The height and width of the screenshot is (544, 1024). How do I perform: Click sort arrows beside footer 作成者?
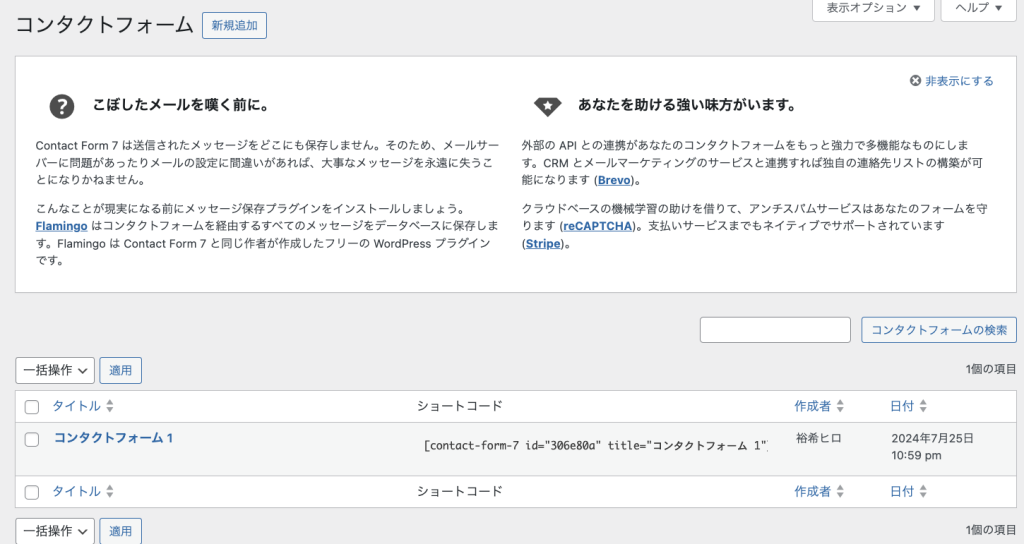click(x=840, y=492)
